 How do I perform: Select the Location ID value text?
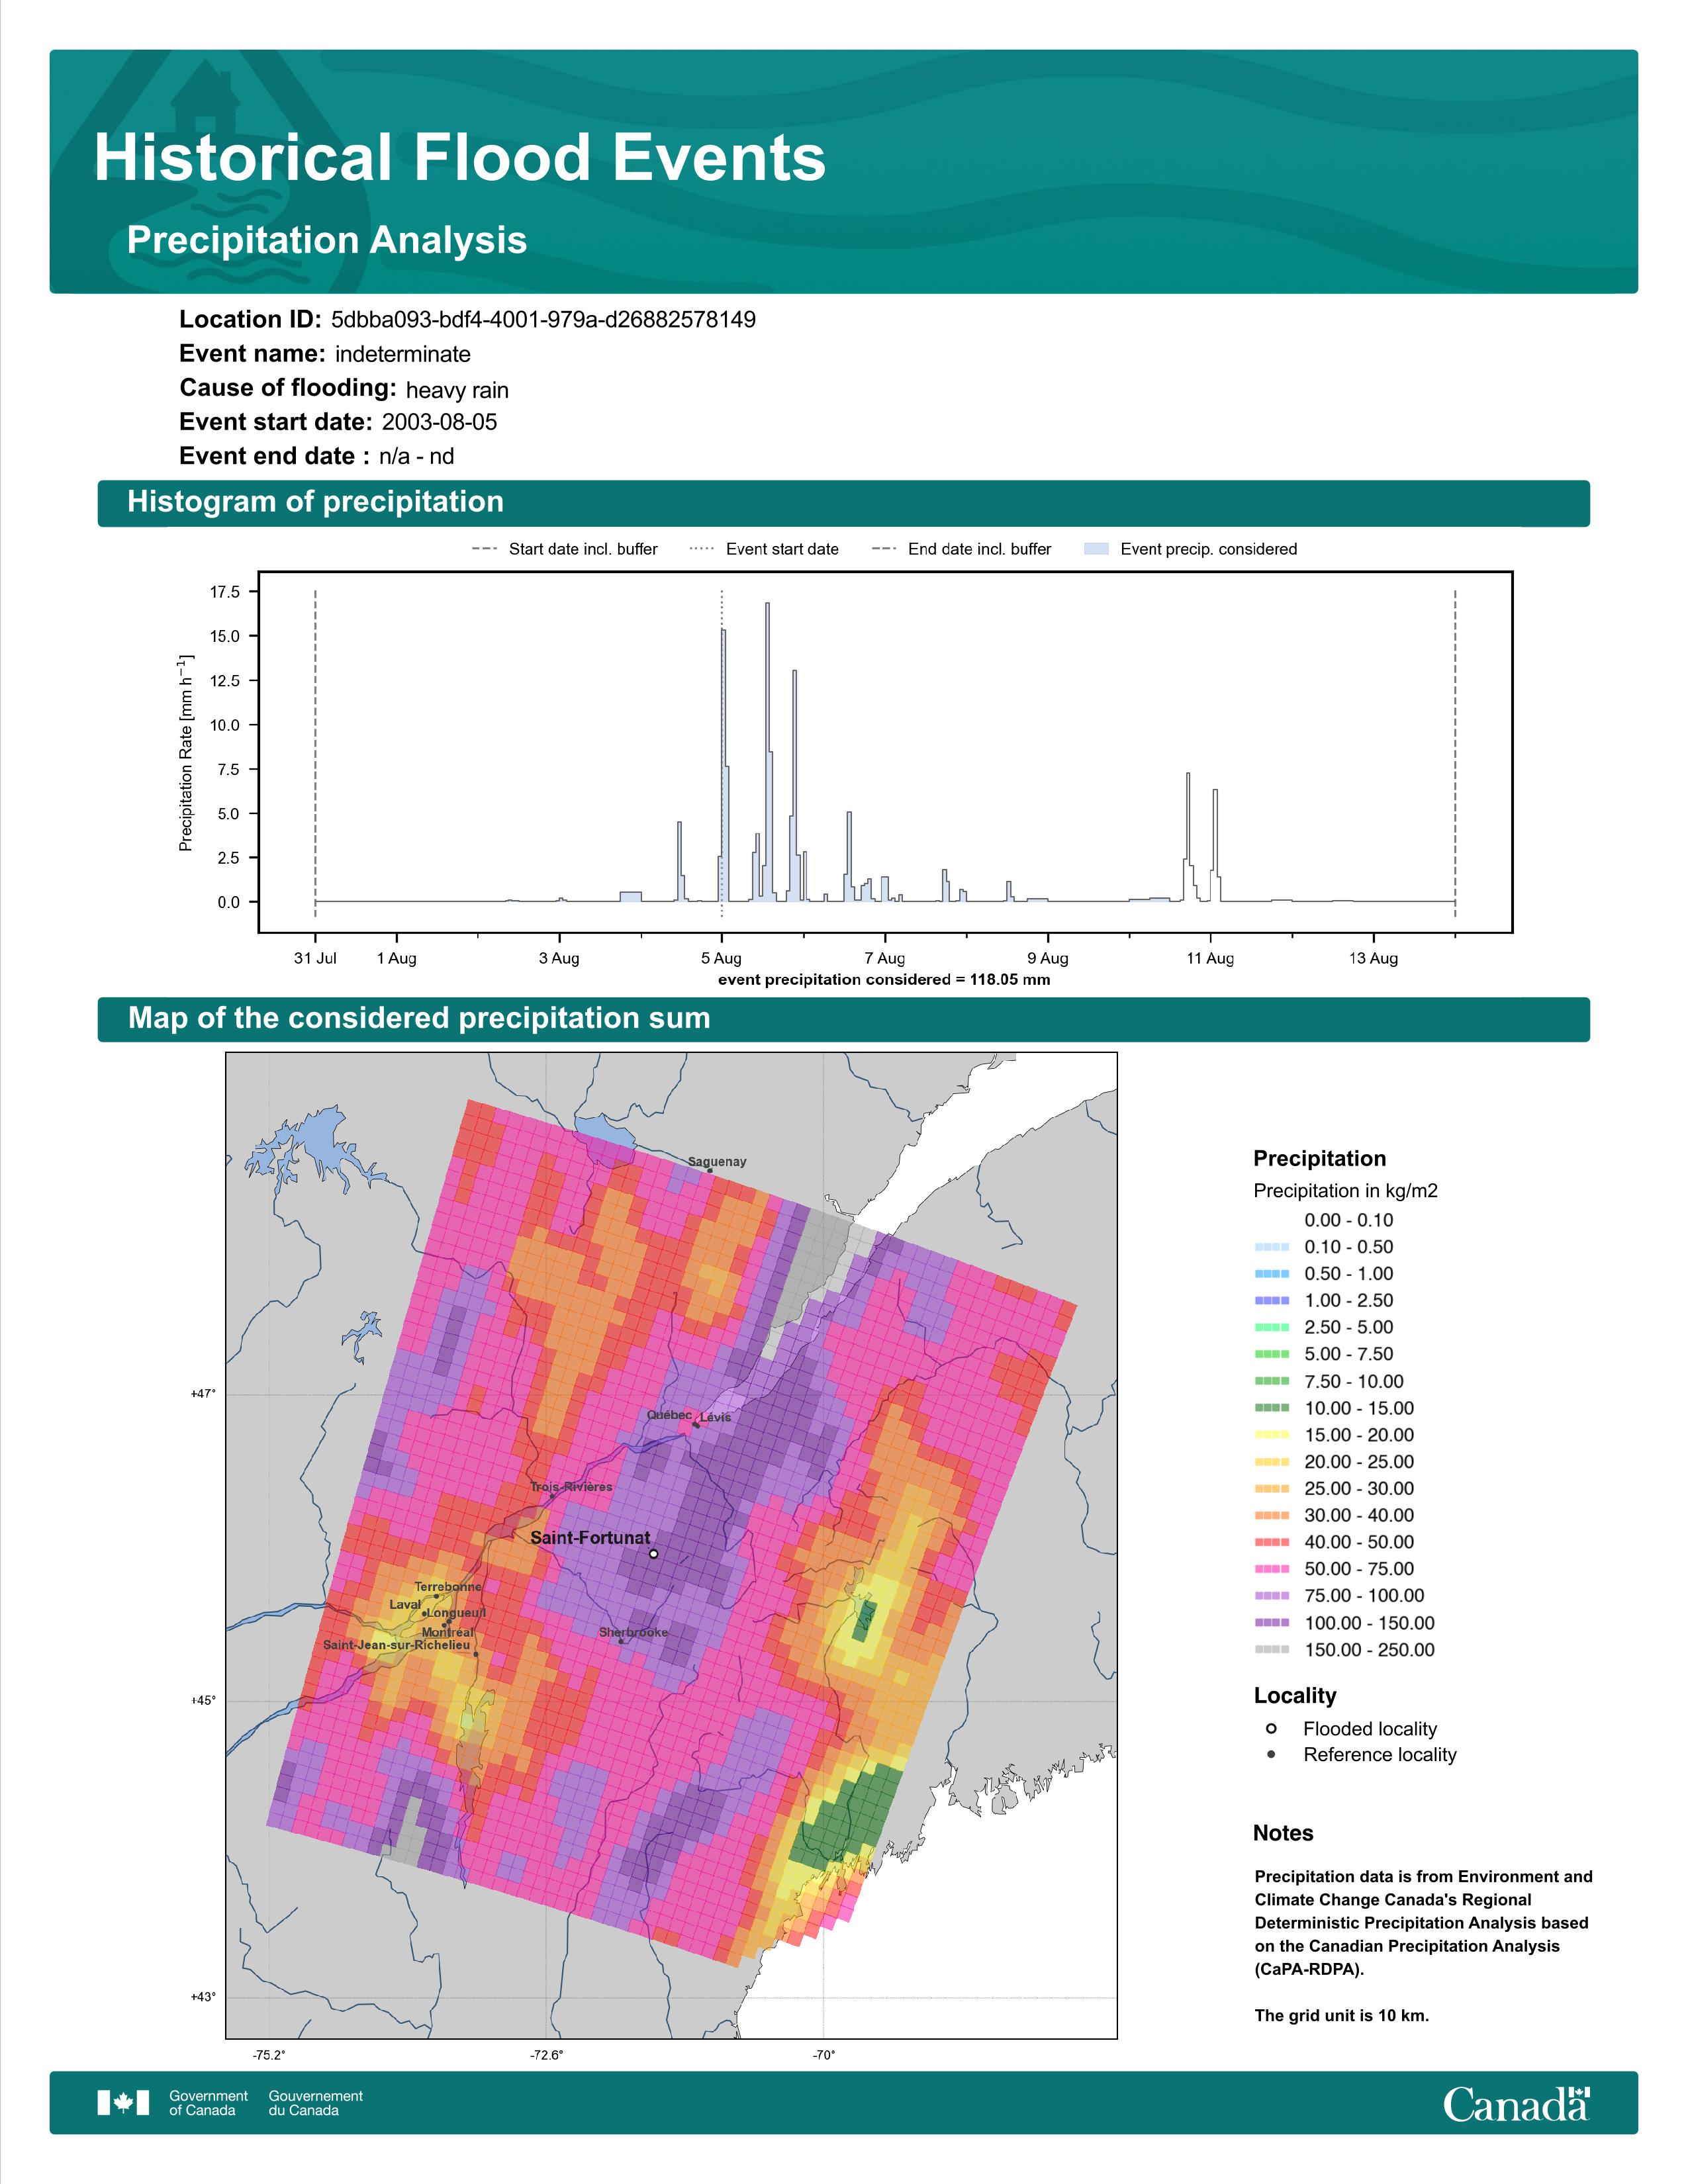point(543,319)
